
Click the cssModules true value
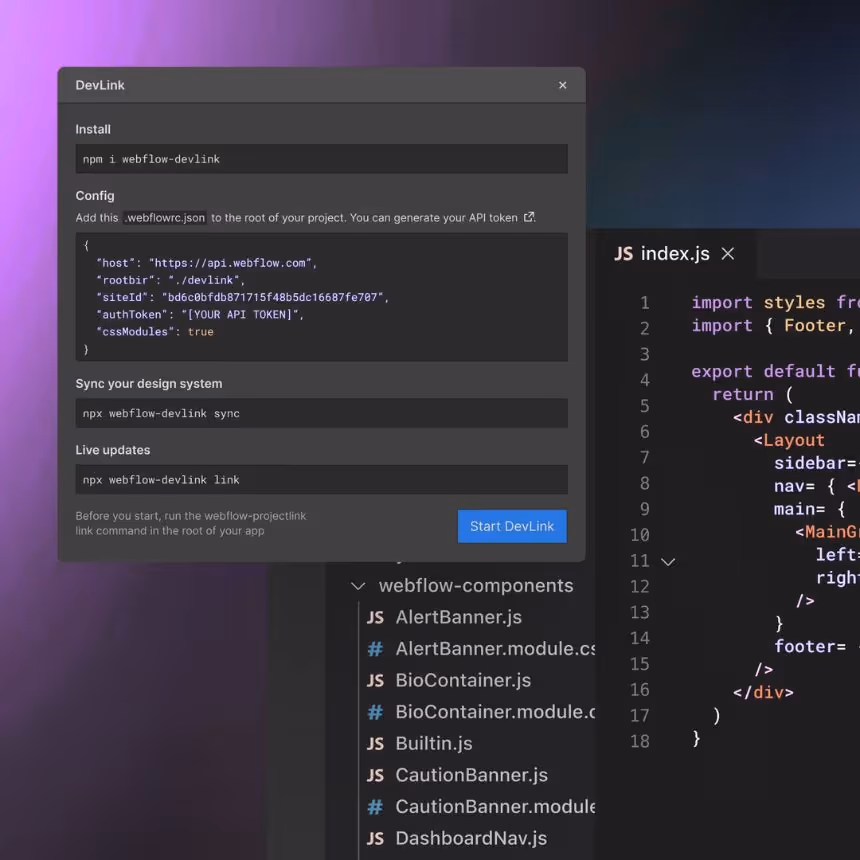(201, 332)
